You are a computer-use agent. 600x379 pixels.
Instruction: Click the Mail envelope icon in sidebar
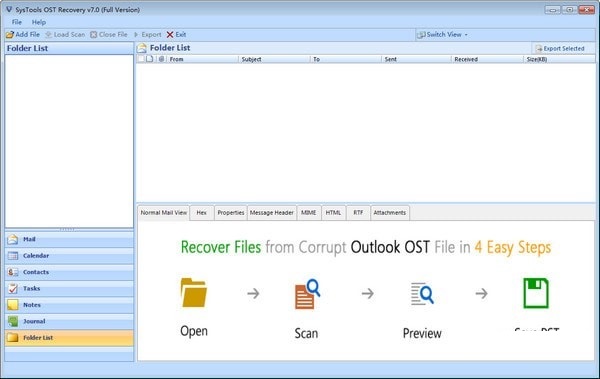(x=13, y=239)
